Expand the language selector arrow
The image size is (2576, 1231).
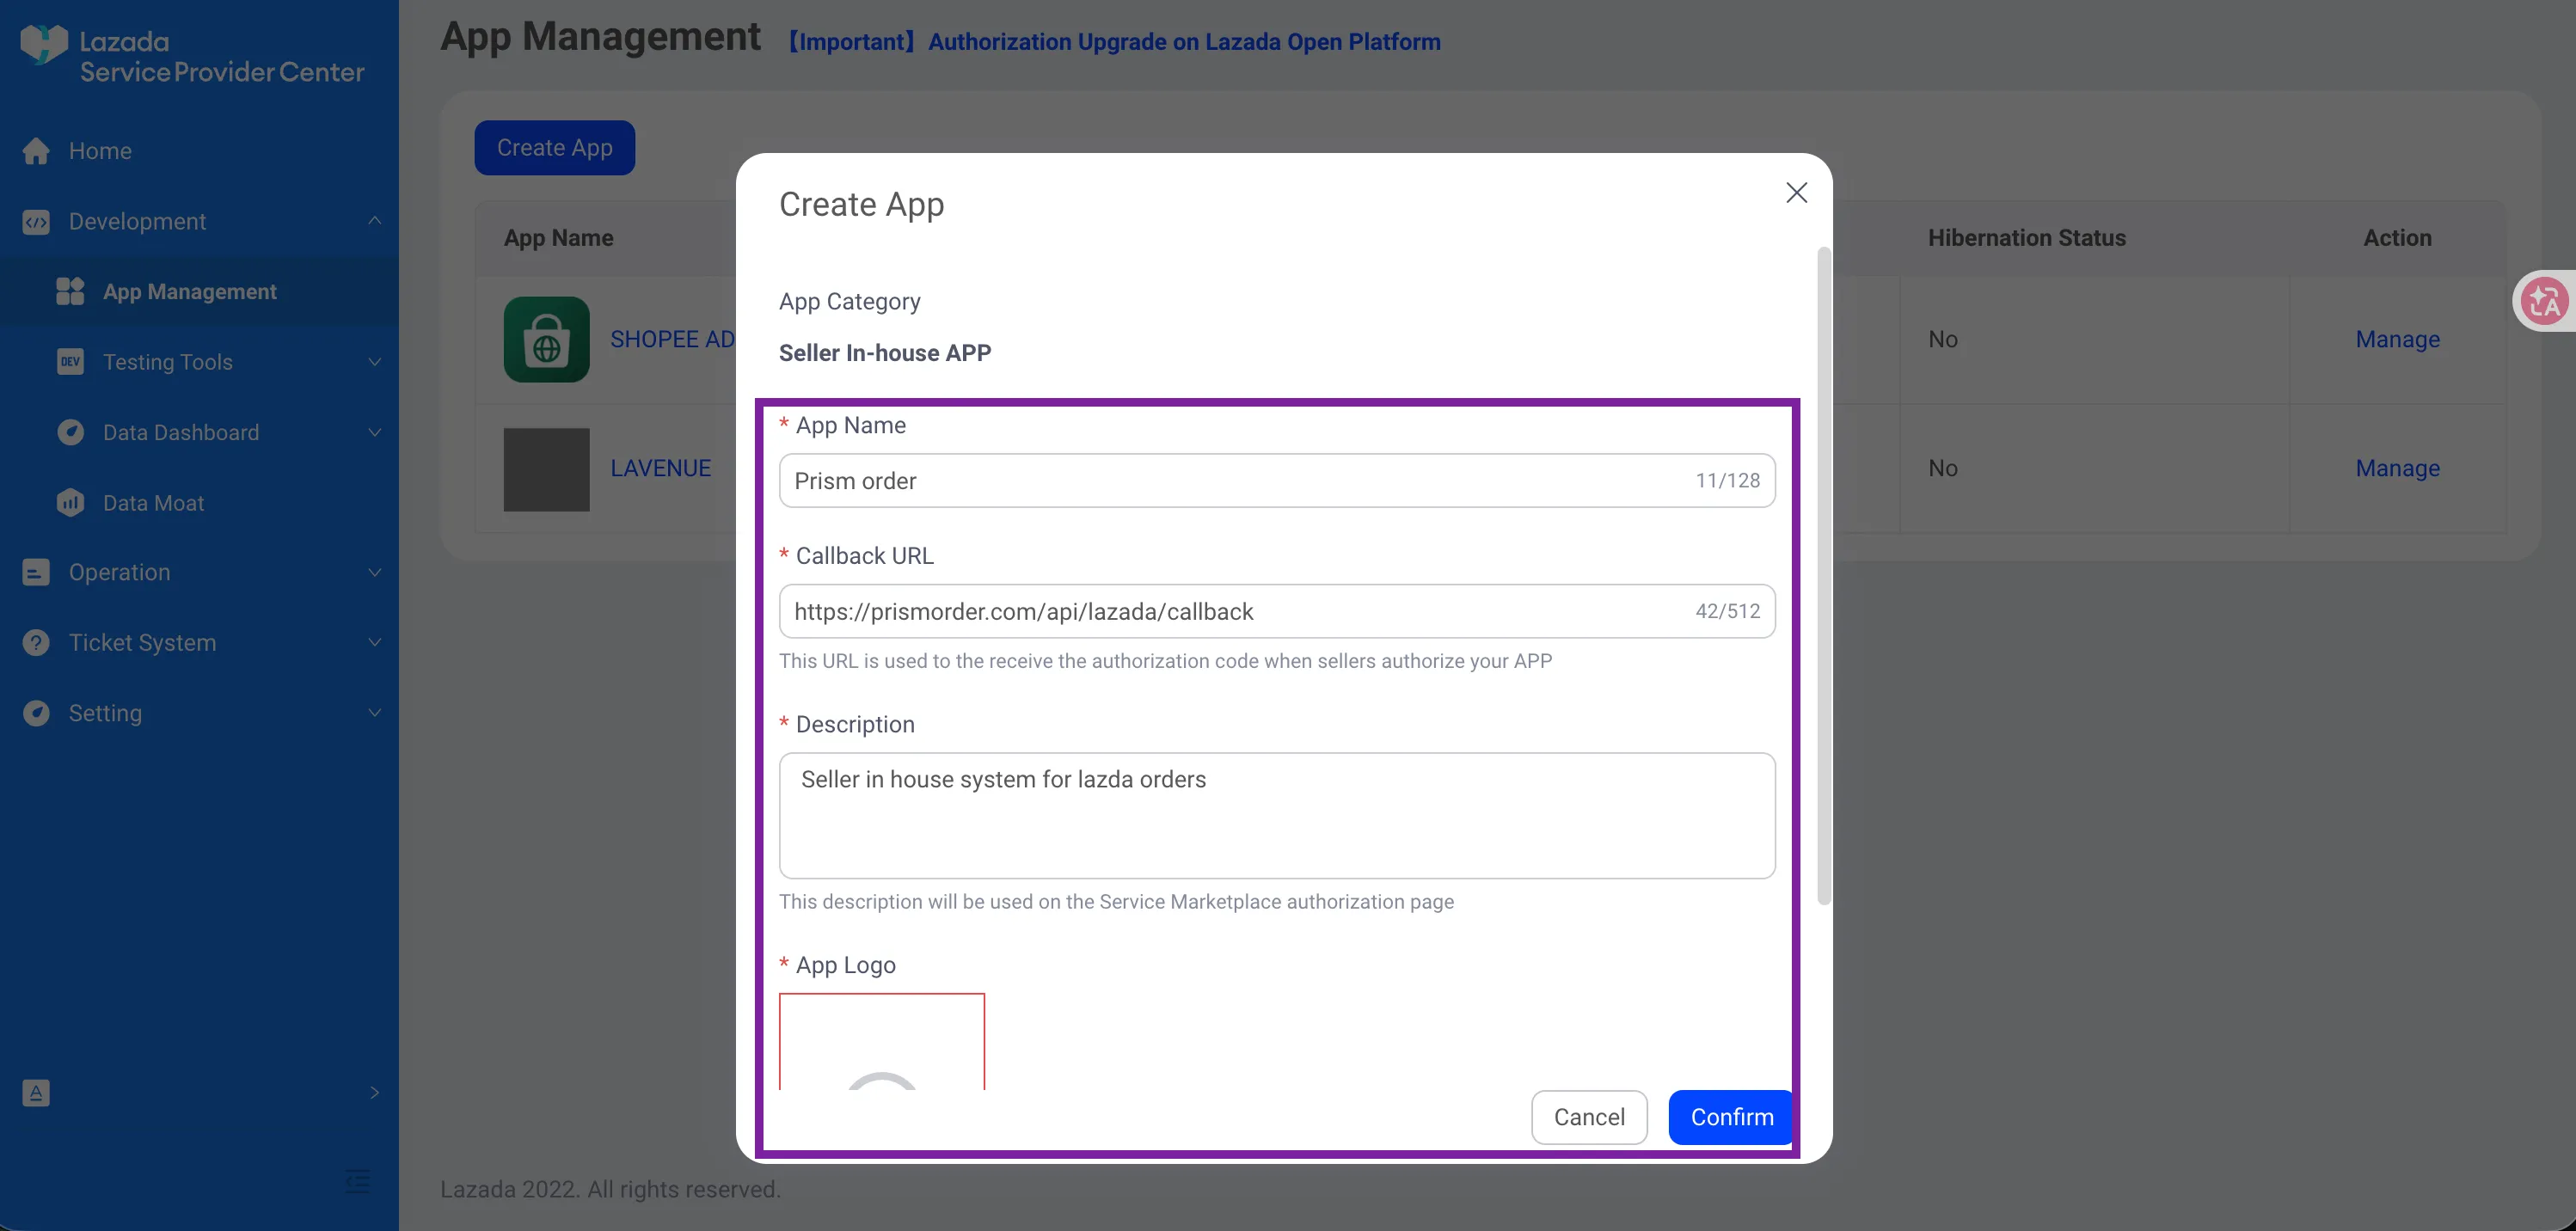[x=375, y=1092]
